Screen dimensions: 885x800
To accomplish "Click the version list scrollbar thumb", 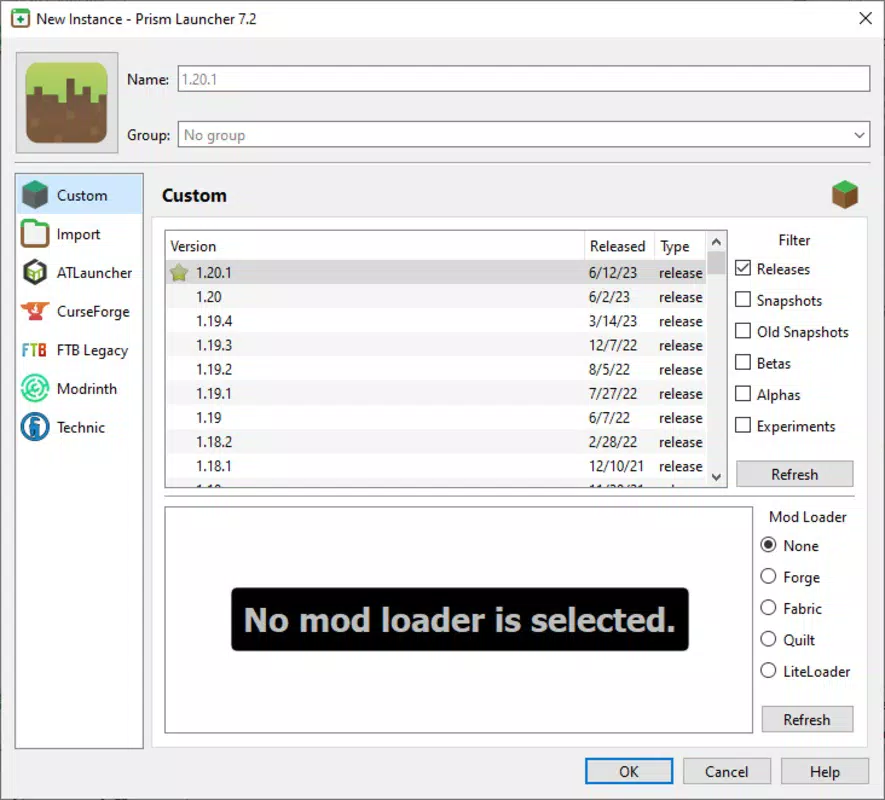I will pos(716,263).
